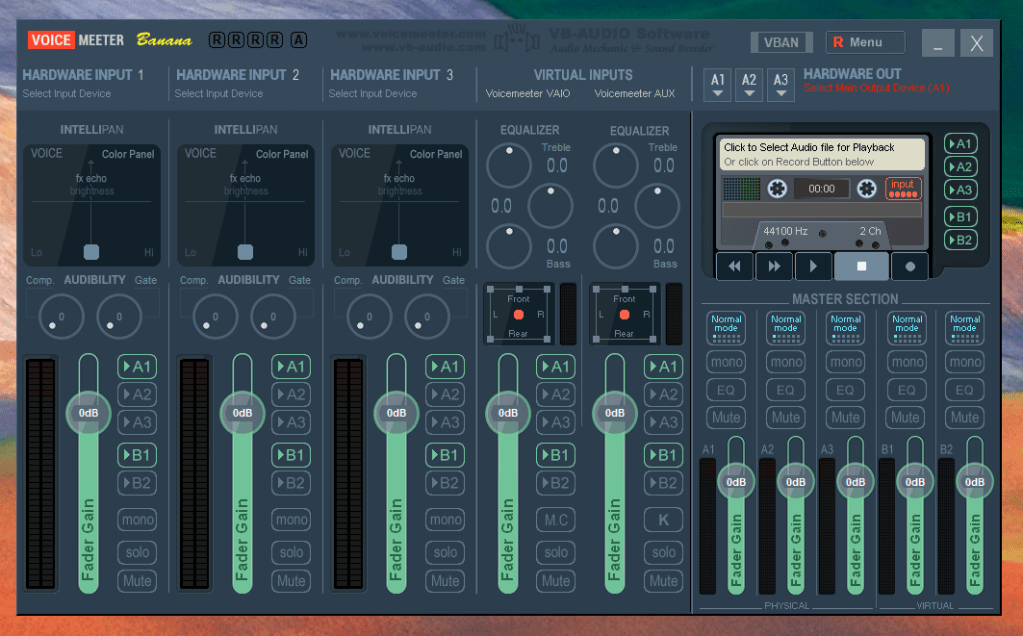Click the EQ button on B2 bus
The width and height of the screenshot is (1023, 636).
[x=965, y=390]
